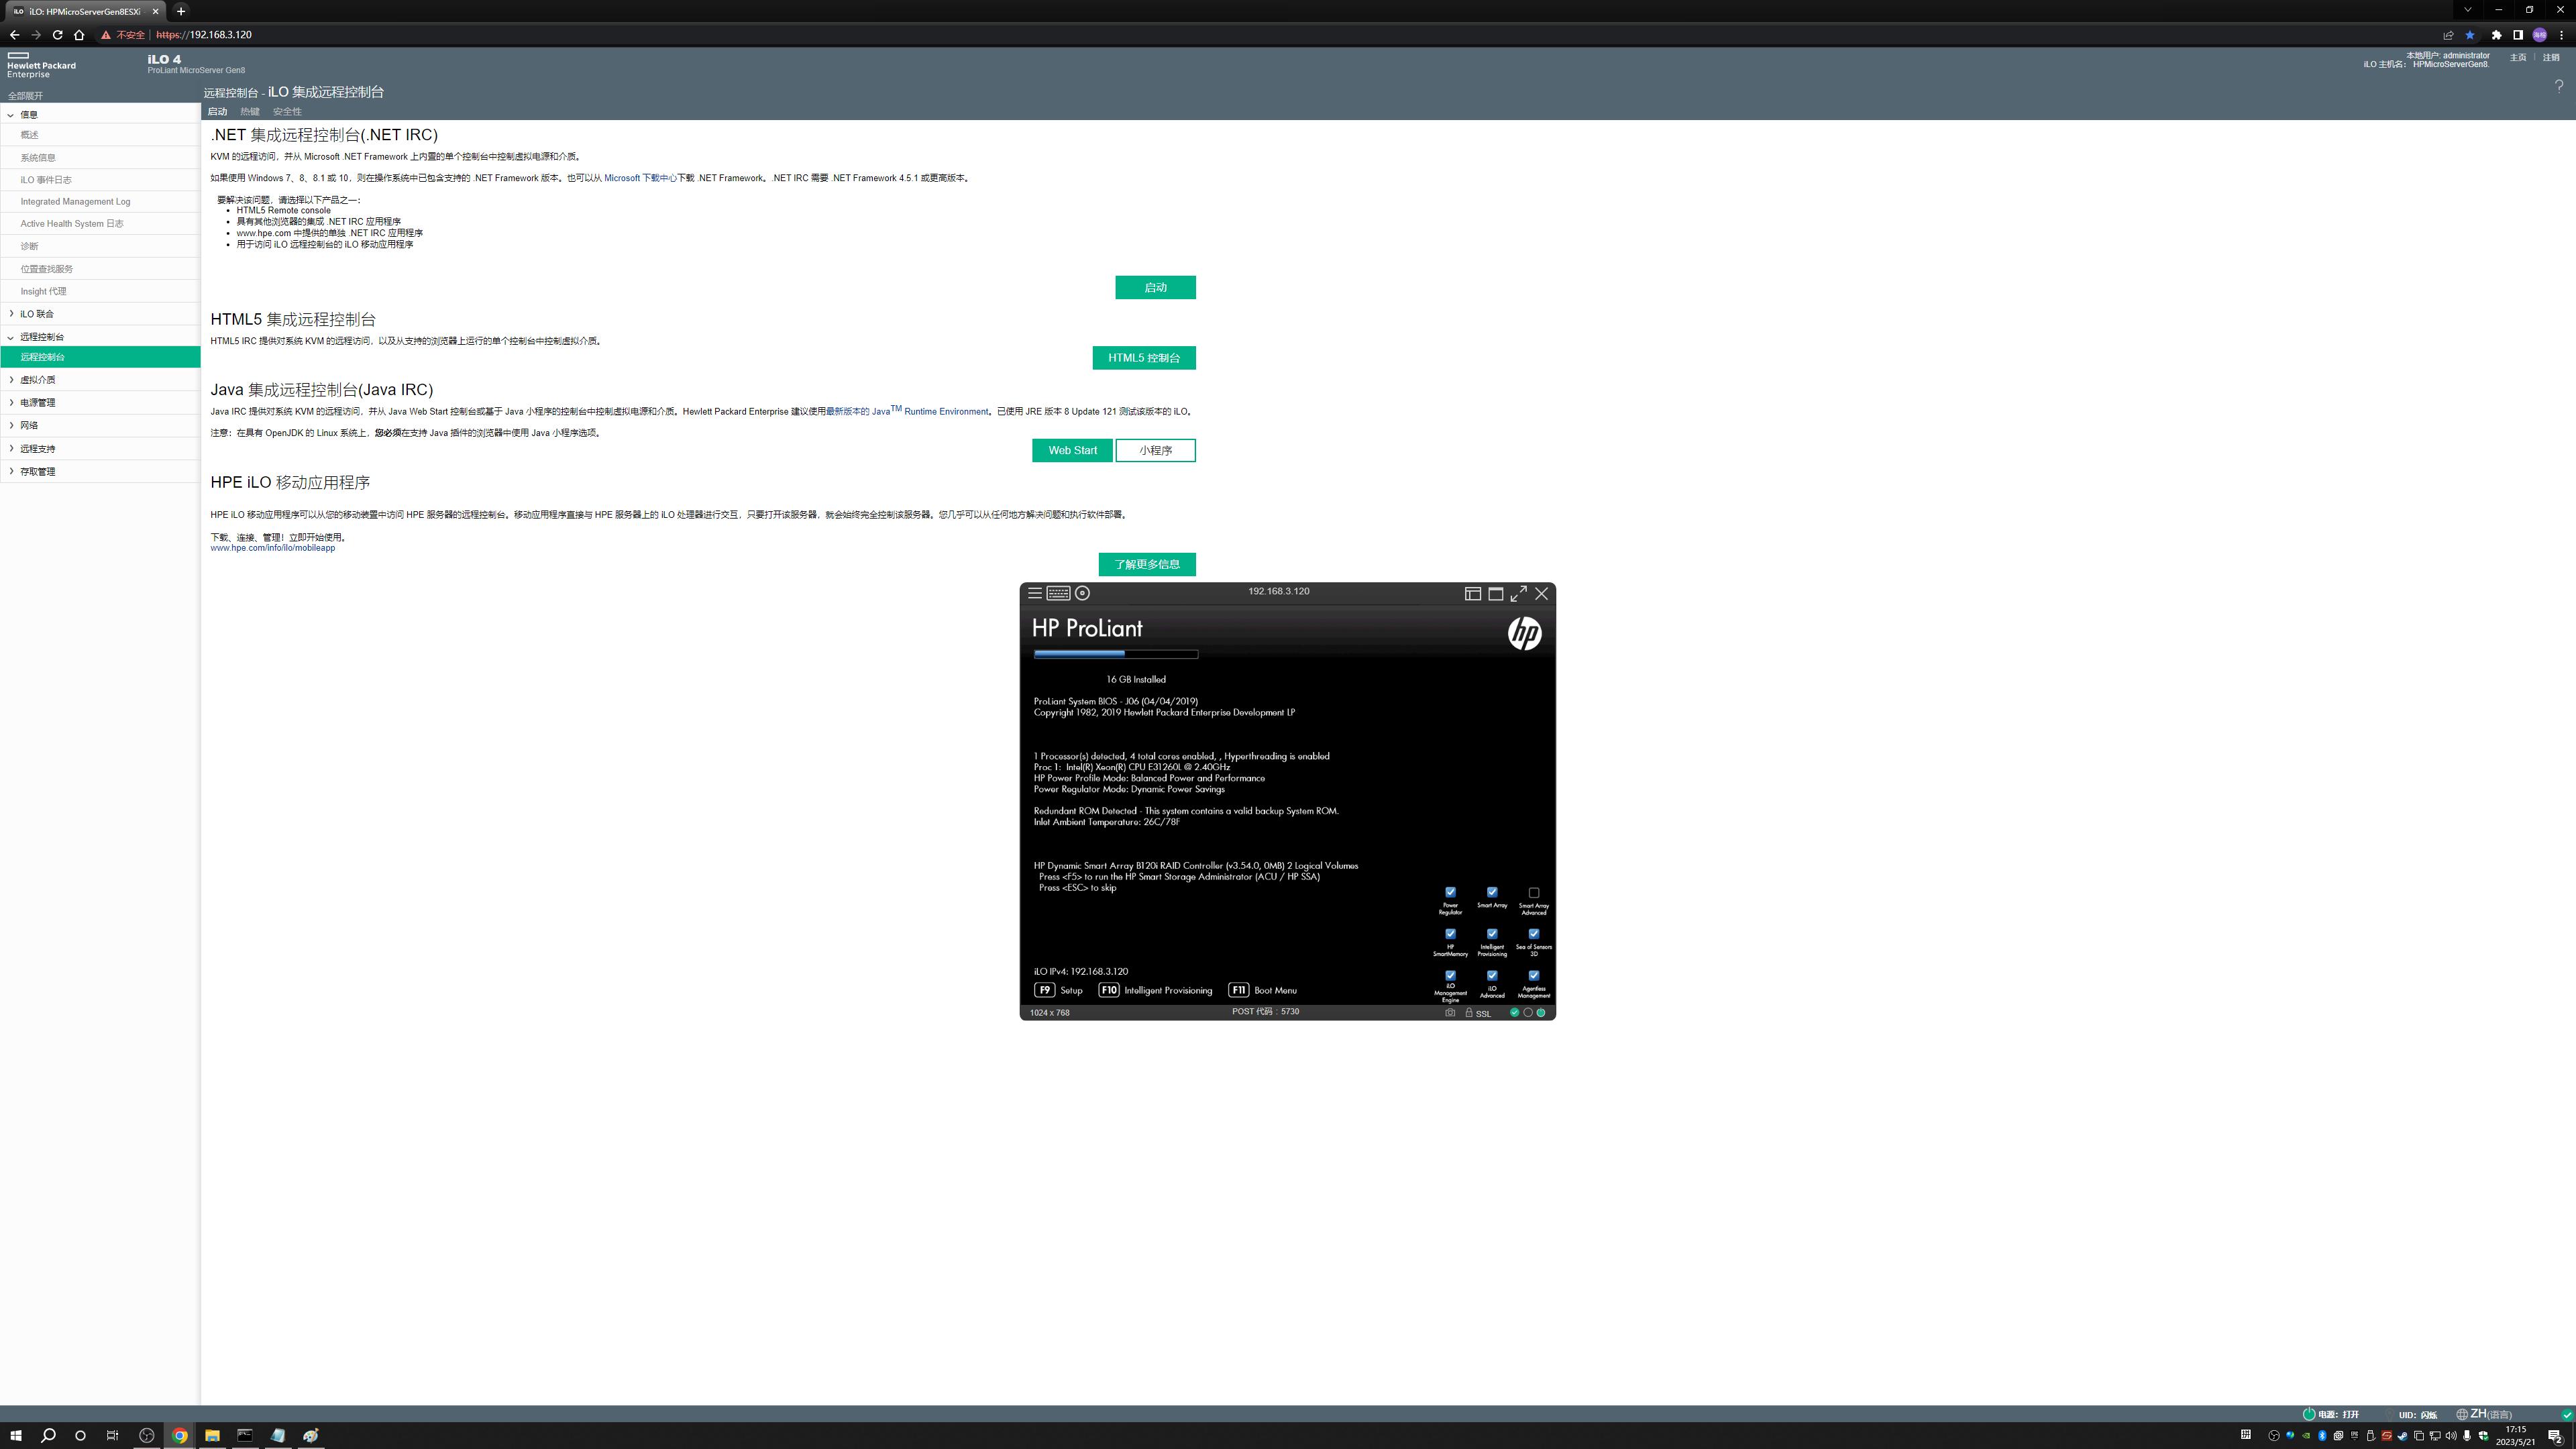Switch to the 安全性 tab
Screen dimensions: 2576x1449
coord(287,112)
